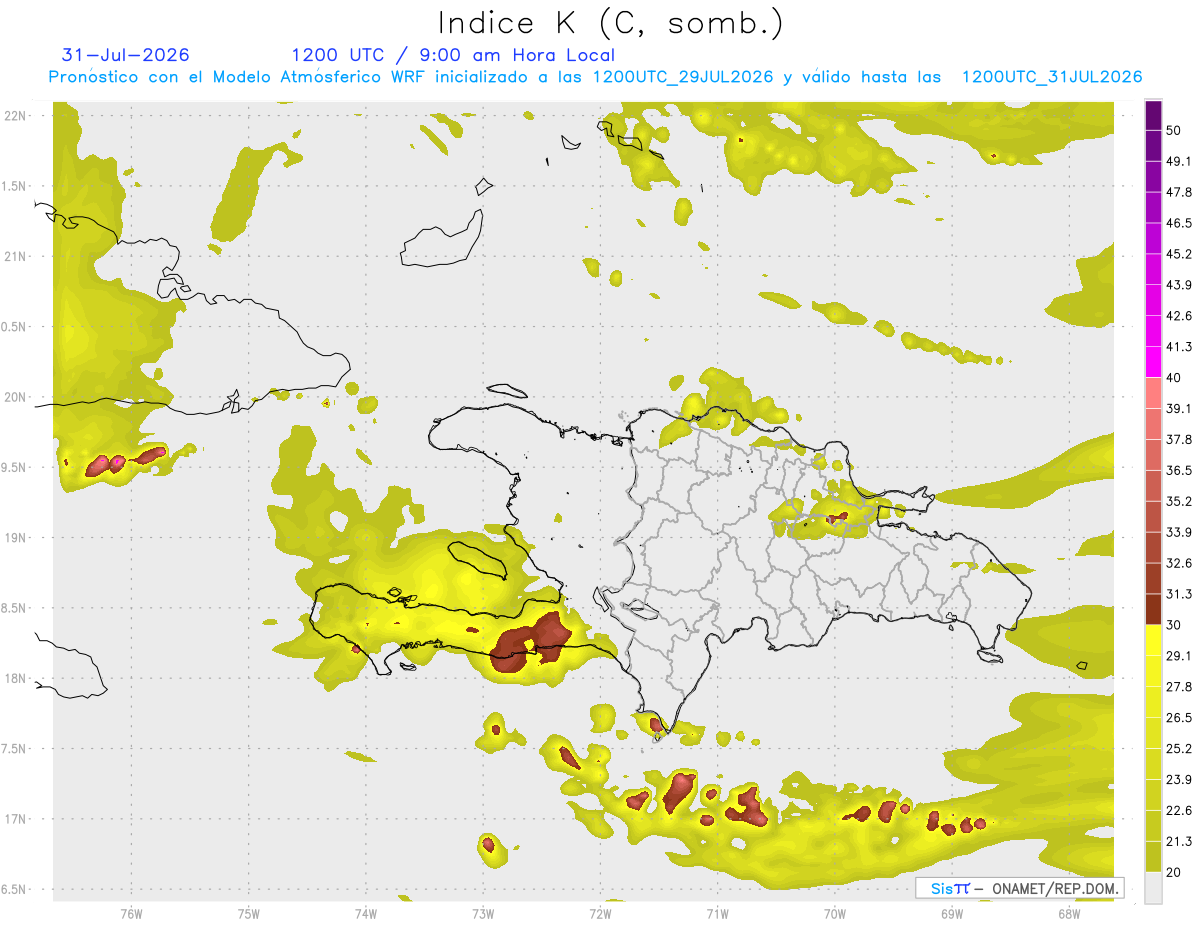Click the '40' color scale value
The image size is (1200, 927).
click(x=1174, y=378)
